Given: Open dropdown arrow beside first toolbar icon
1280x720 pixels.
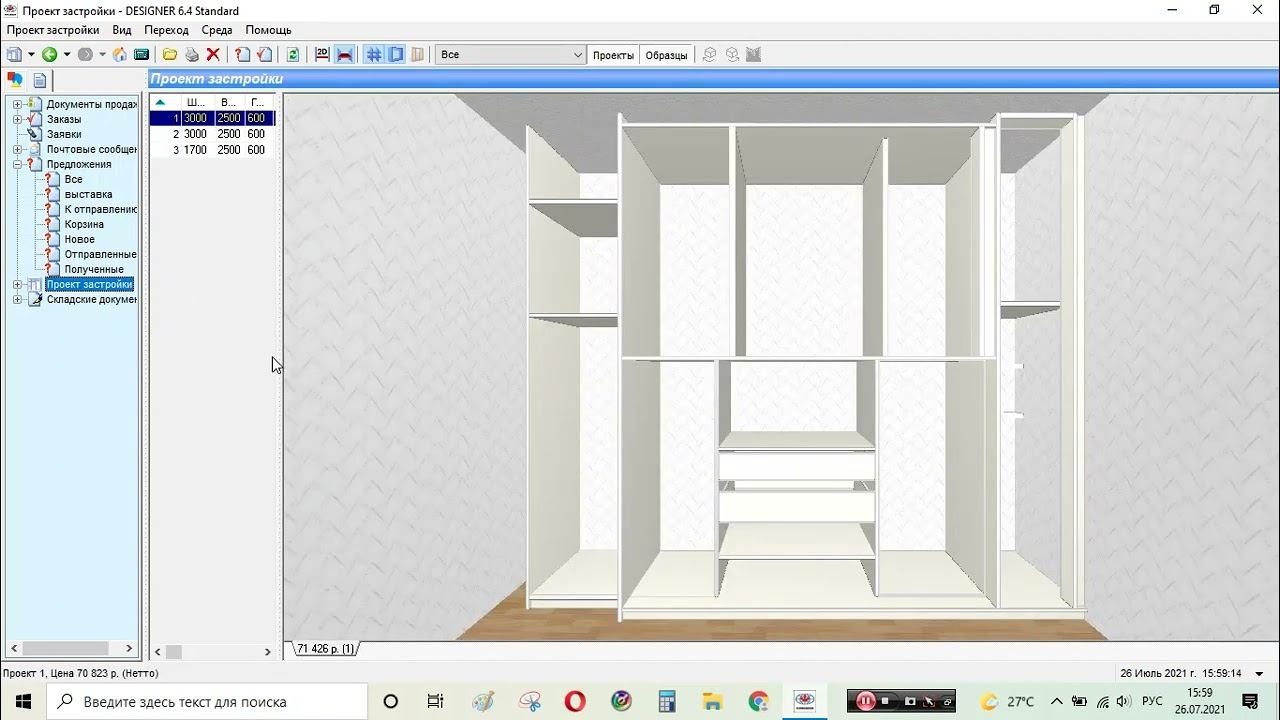Looking at the screenshot, I should [31, 55].
